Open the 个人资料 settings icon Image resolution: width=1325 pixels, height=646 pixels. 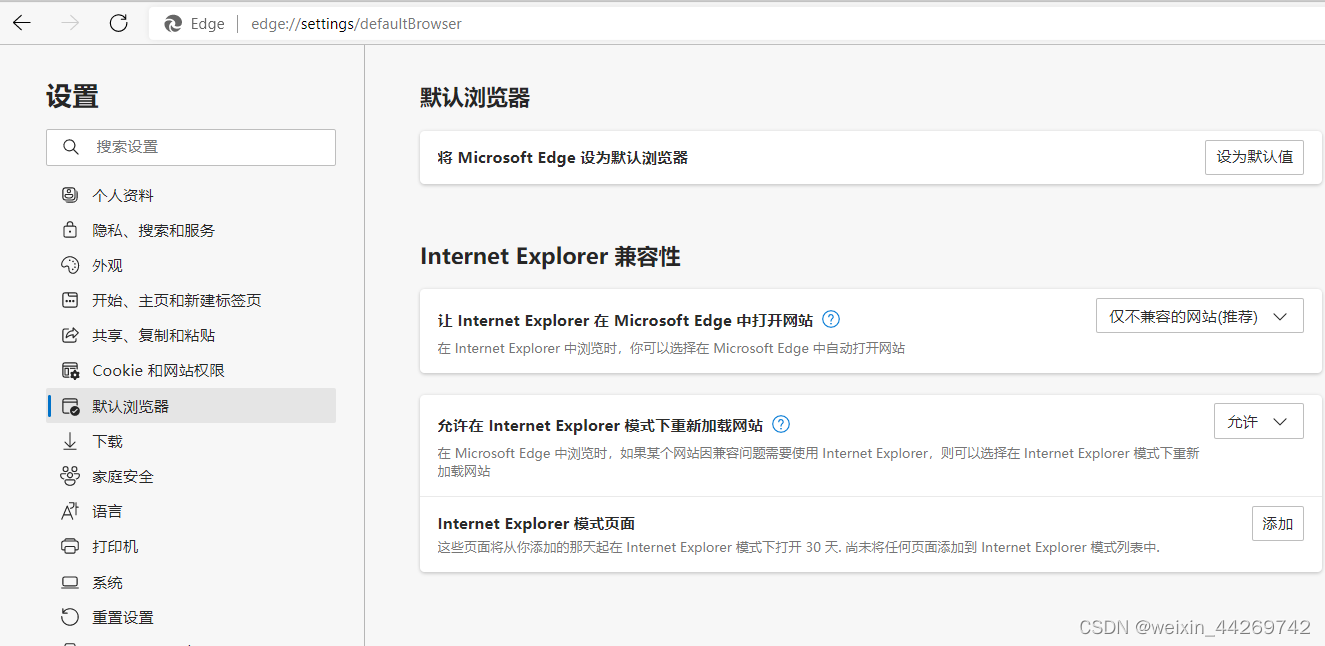pos(69,194)
